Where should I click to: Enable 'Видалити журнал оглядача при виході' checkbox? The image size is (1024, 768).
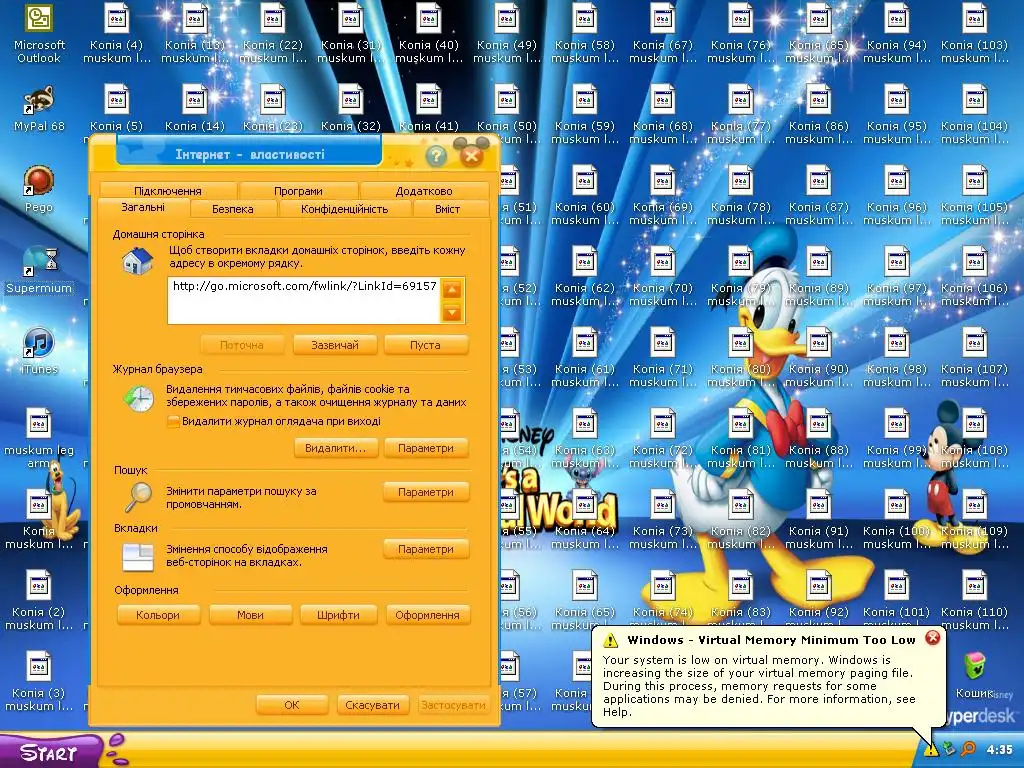[174, 422]
